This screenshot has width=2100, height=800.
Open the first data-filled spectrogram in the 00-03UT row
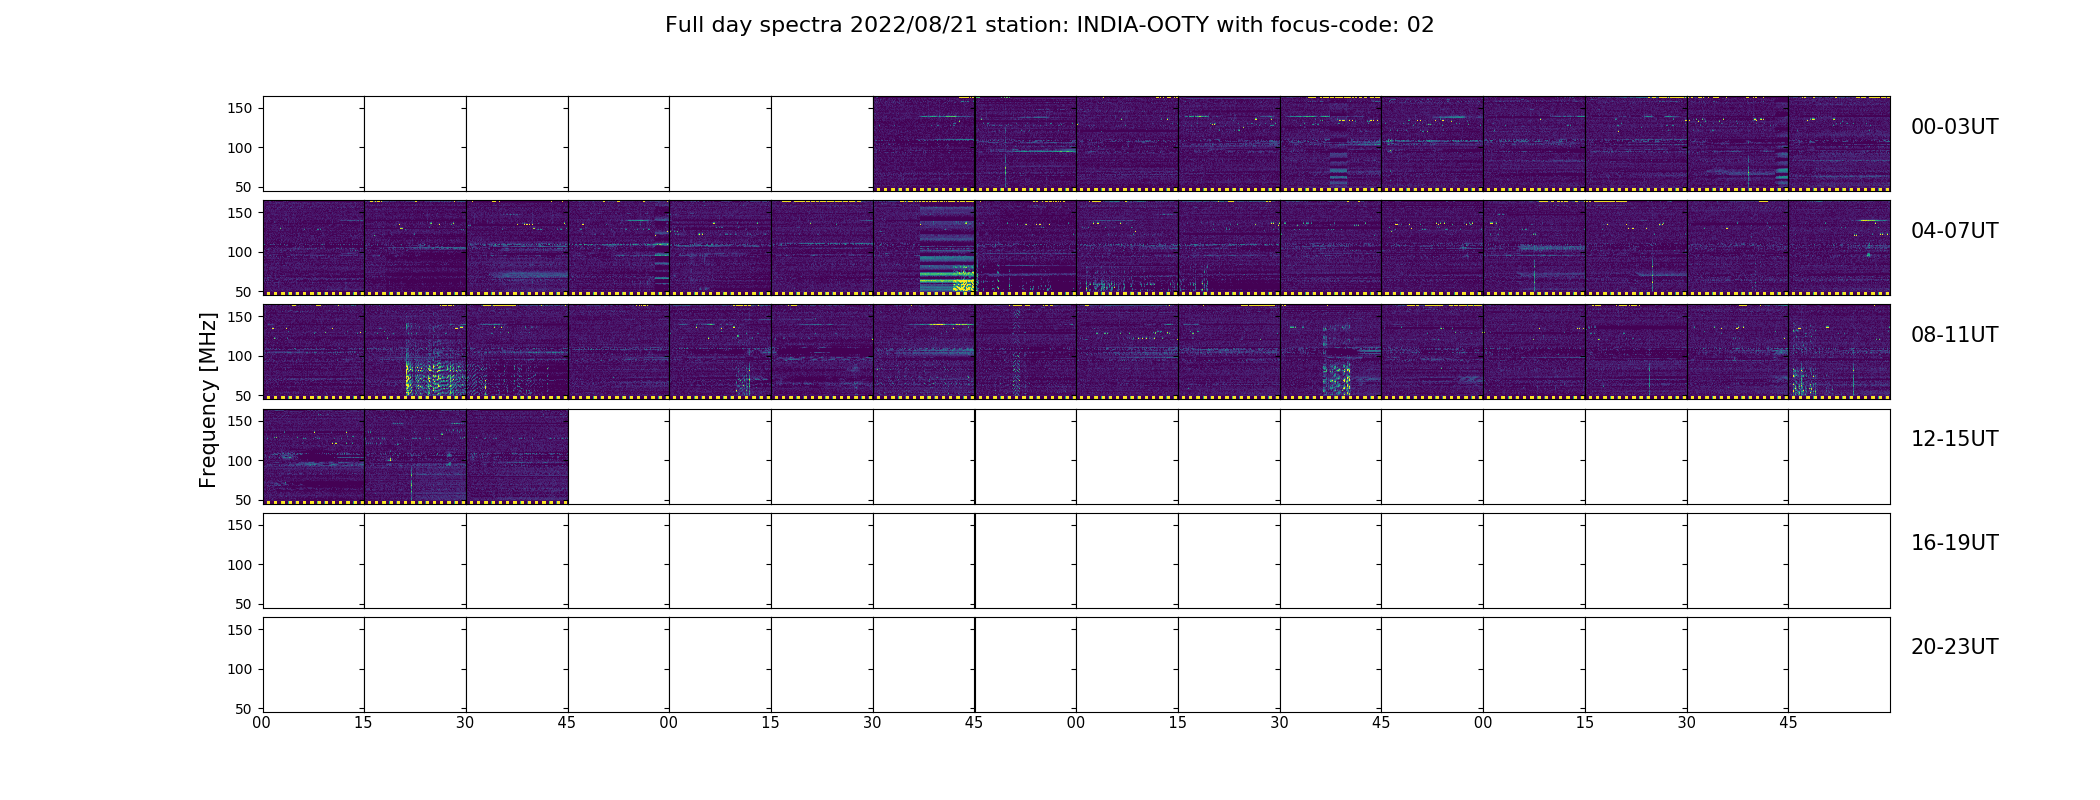pos(924,144)
